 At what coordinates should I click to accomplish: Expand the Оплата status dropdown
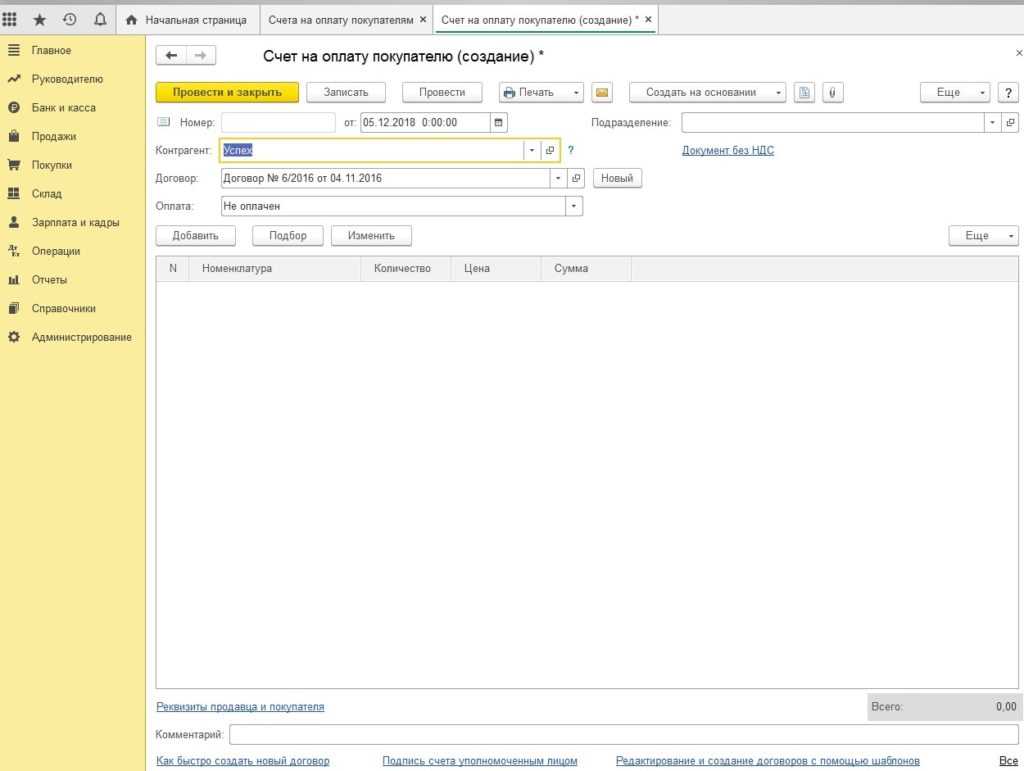pyautogui.click(x=574, y=206)
